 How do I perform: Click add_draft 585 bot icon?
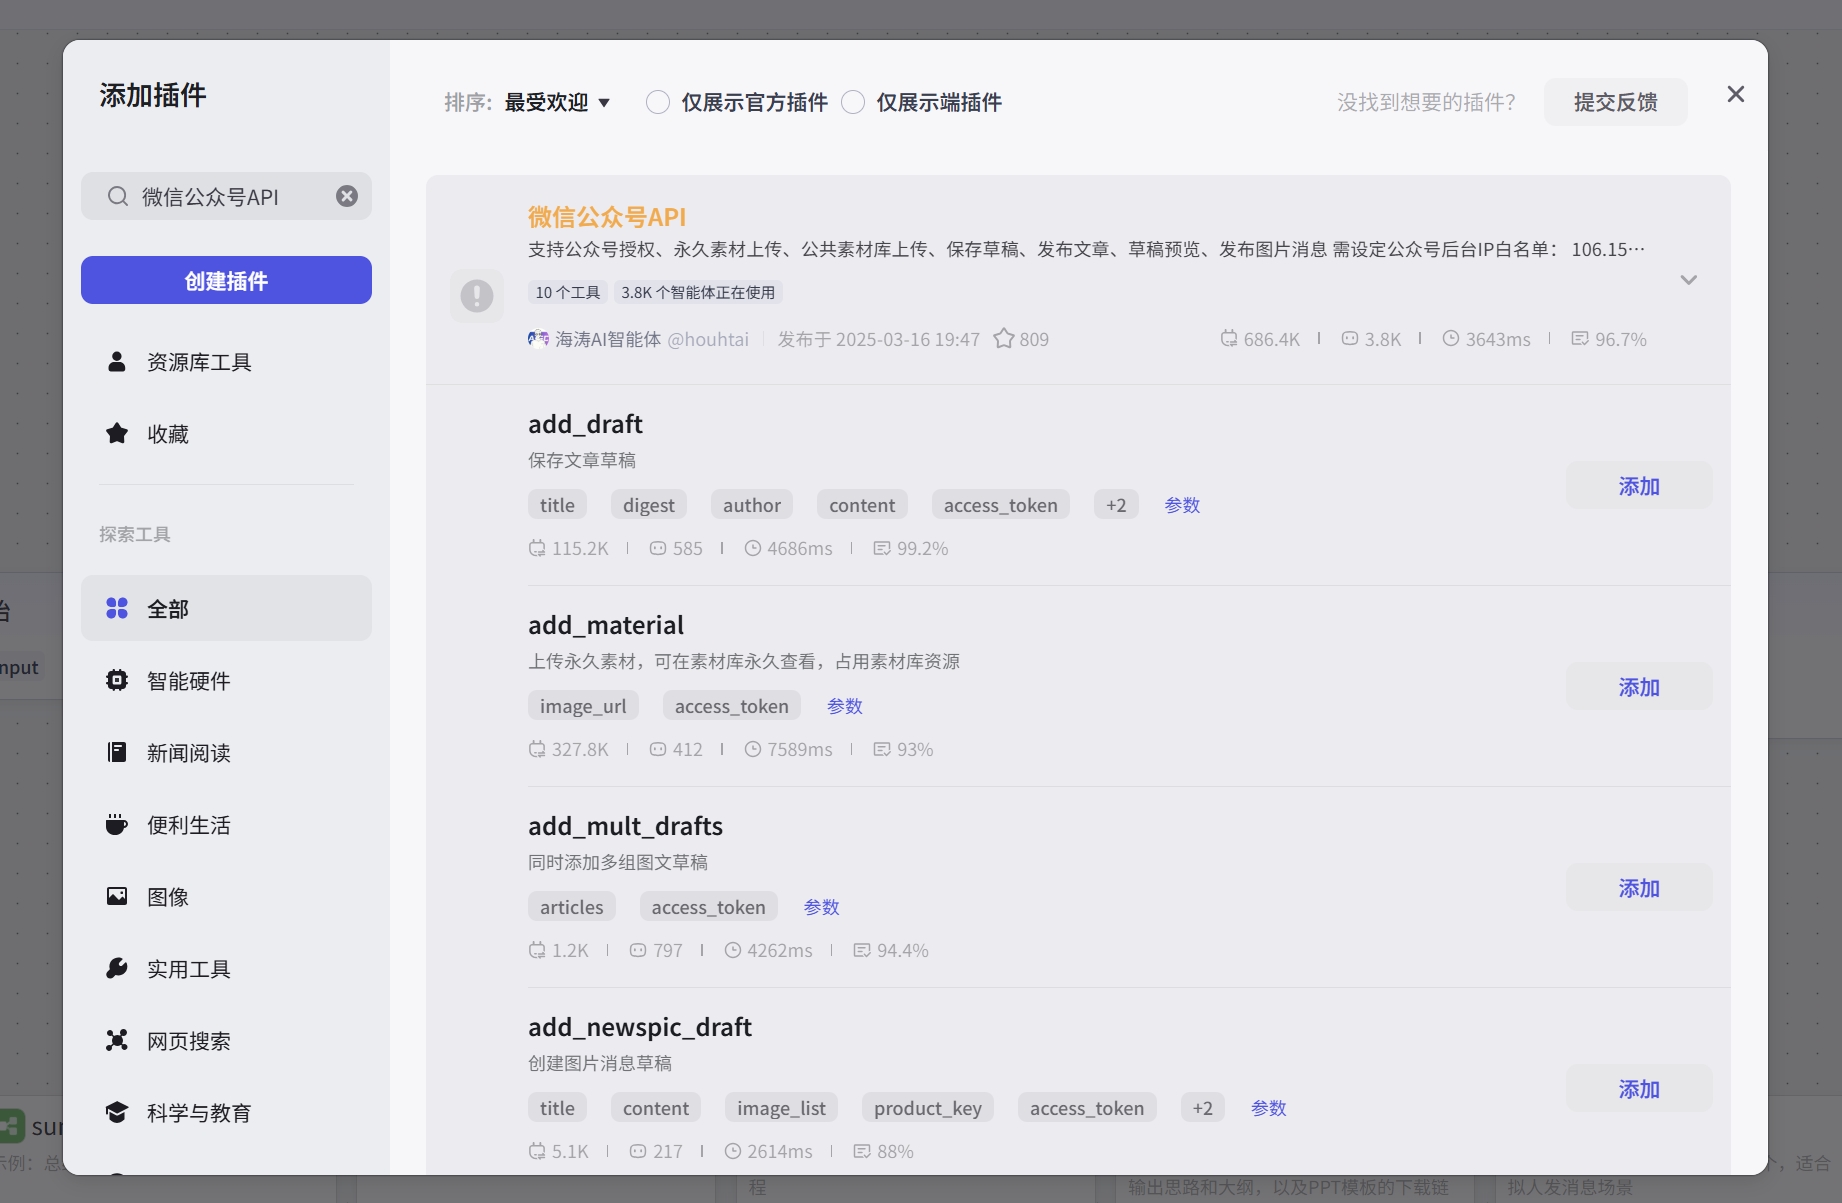658,548
